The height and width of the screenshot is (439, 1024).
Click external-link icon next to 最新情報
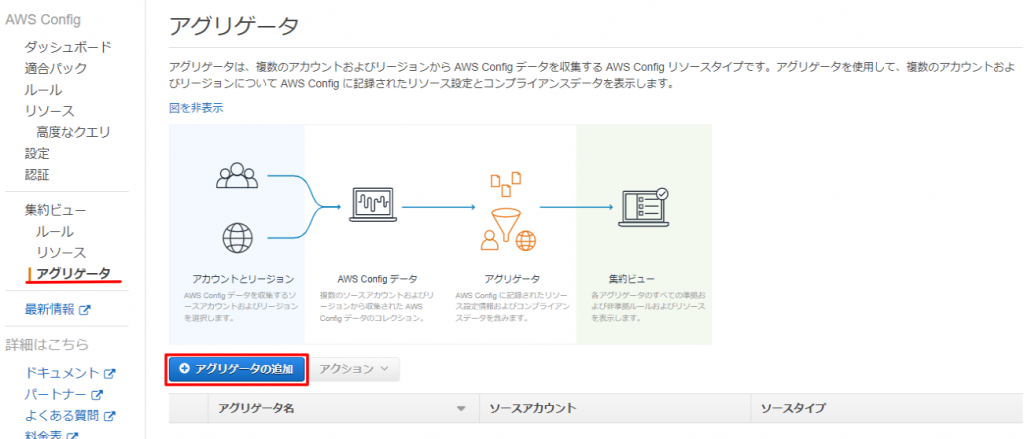pyautogui.click(x=84, y=310)
